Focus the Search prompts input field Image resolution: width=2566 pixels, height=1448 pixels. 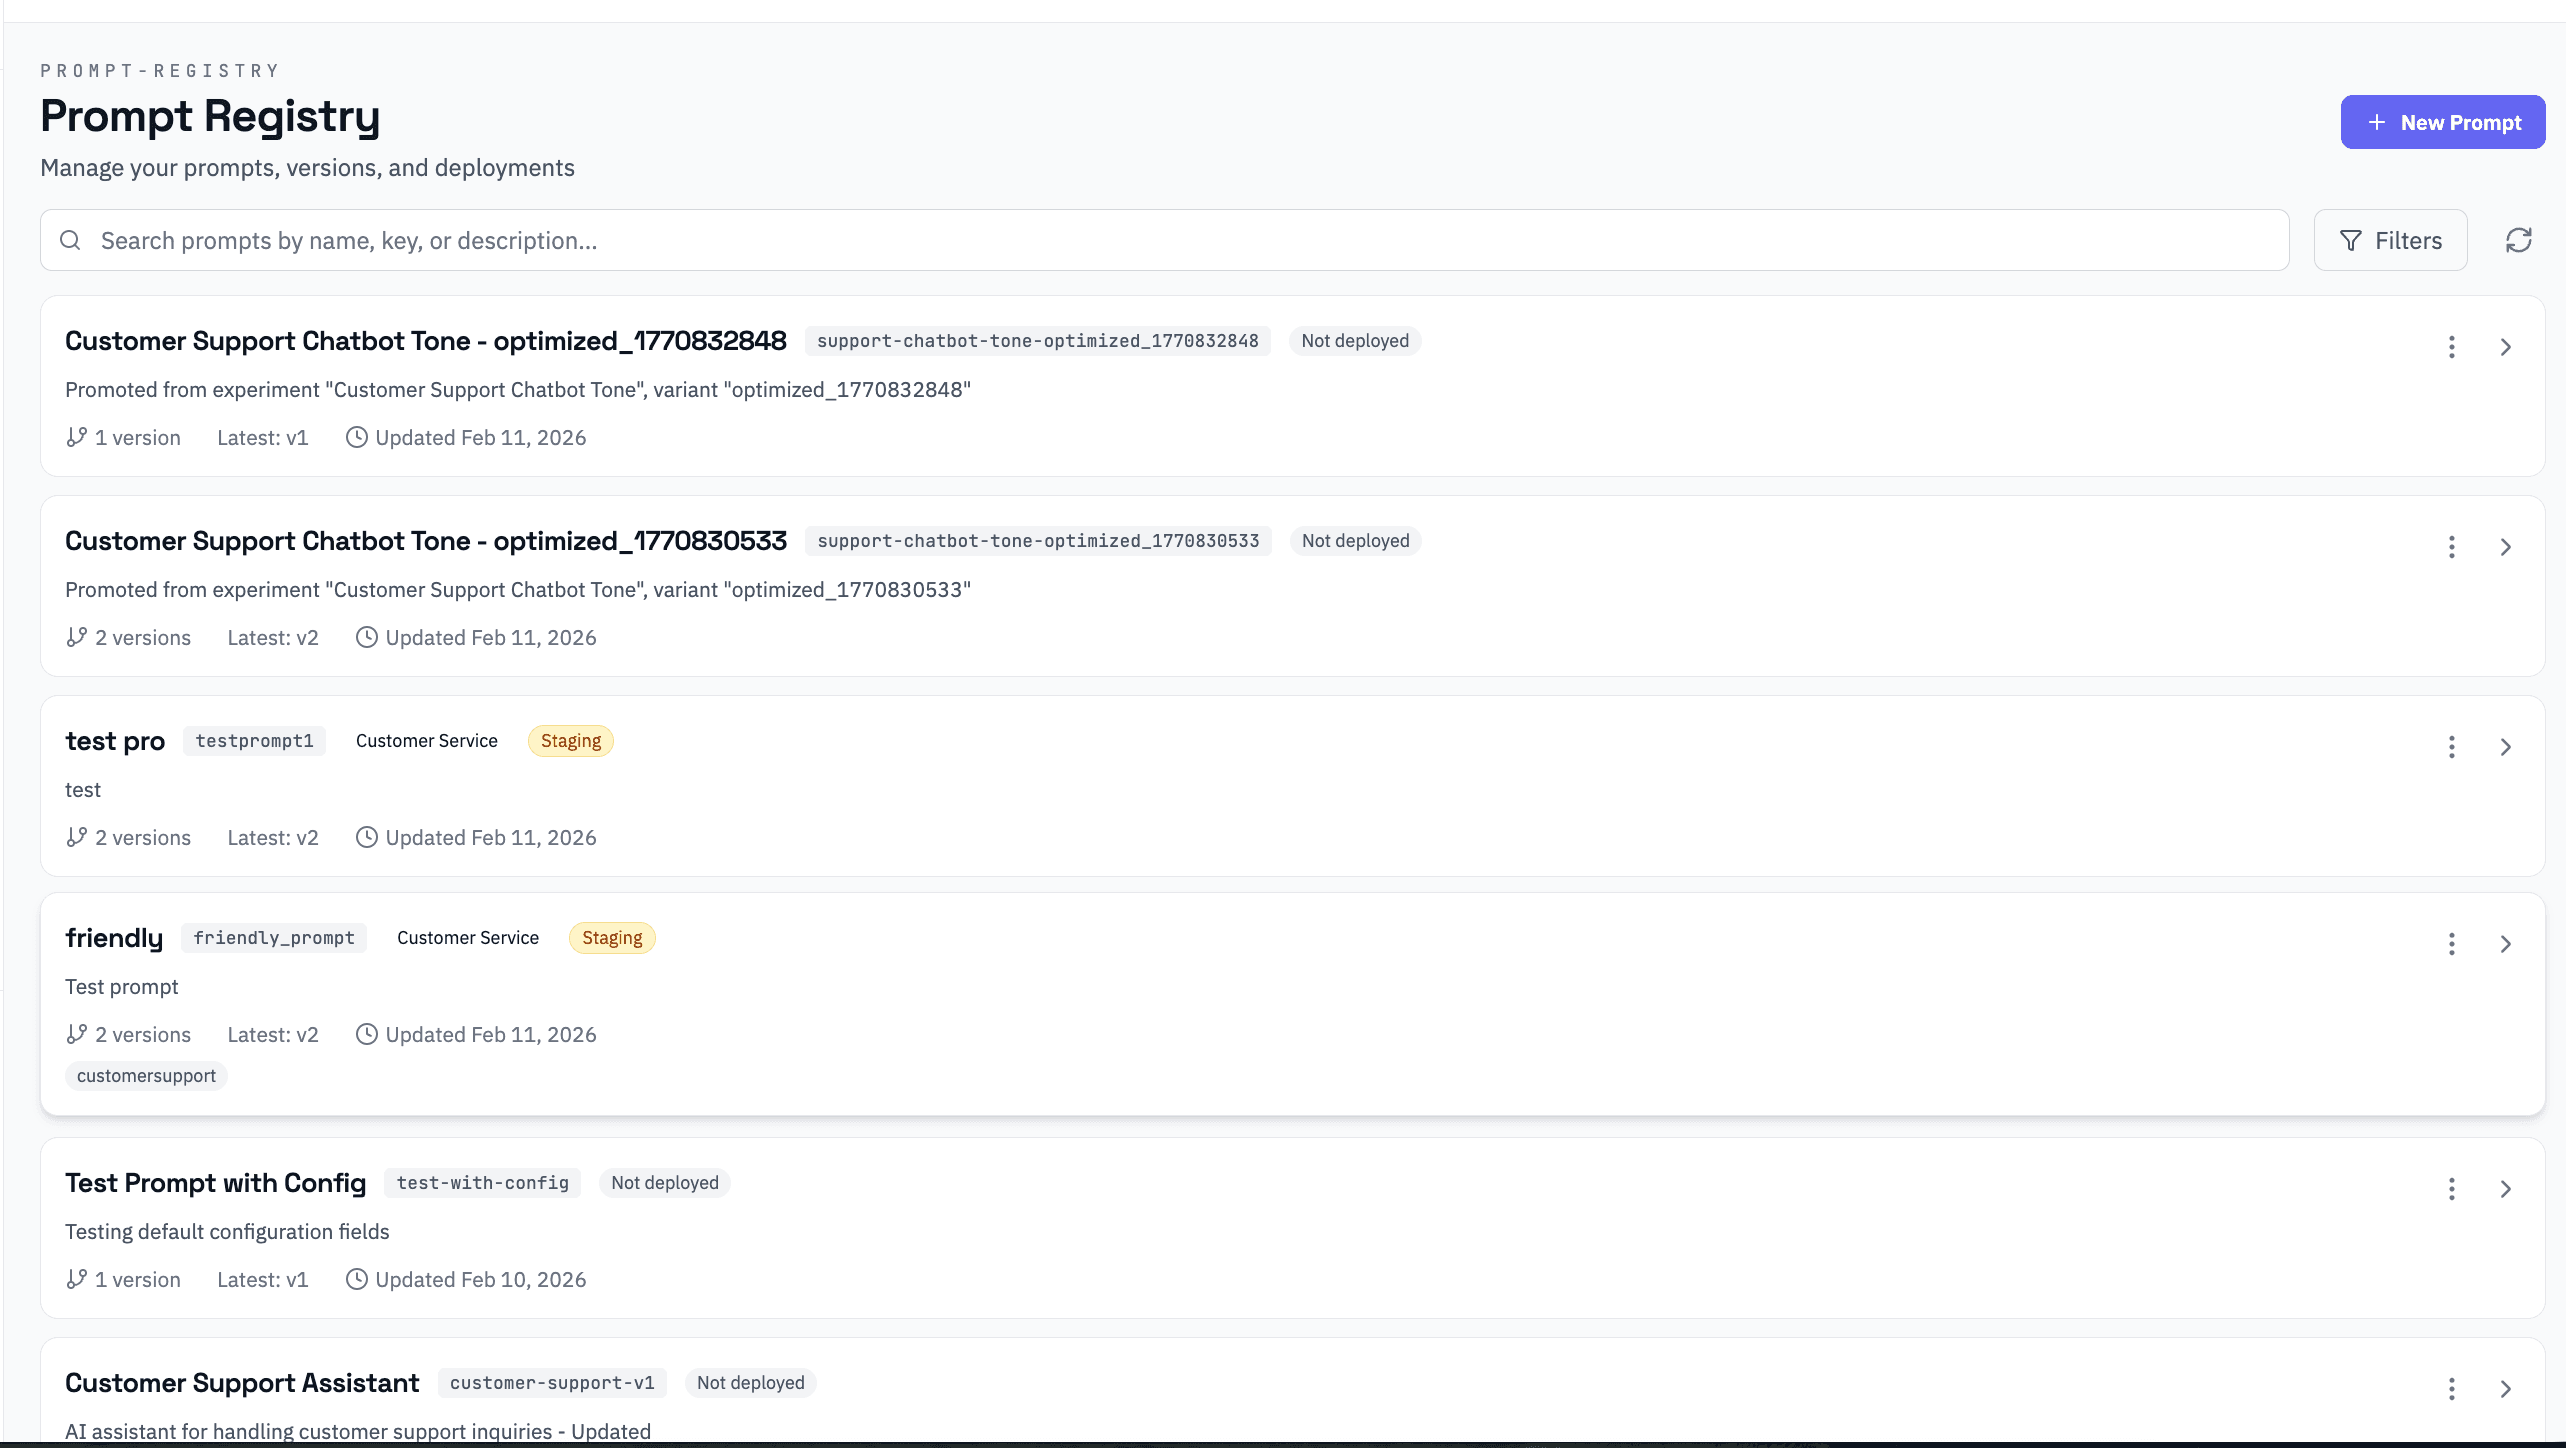click(x=1180, y=240)
